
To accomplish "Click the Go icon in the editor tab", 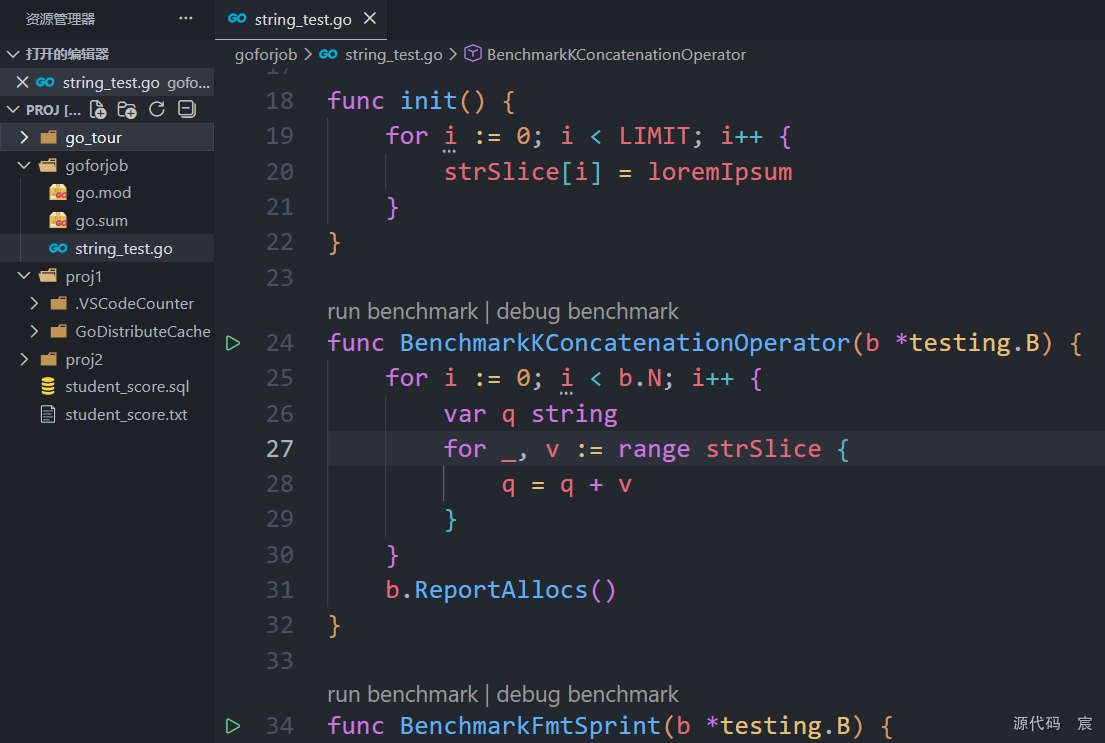I will pos(237,18).
